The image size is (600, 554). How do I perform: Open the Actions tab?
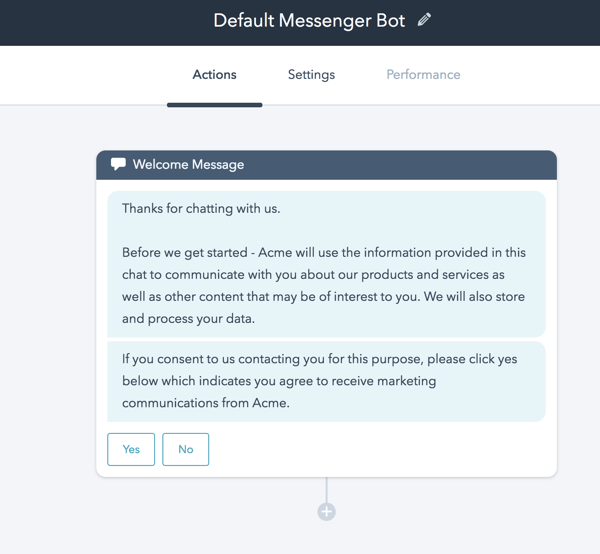click(214, 75)
